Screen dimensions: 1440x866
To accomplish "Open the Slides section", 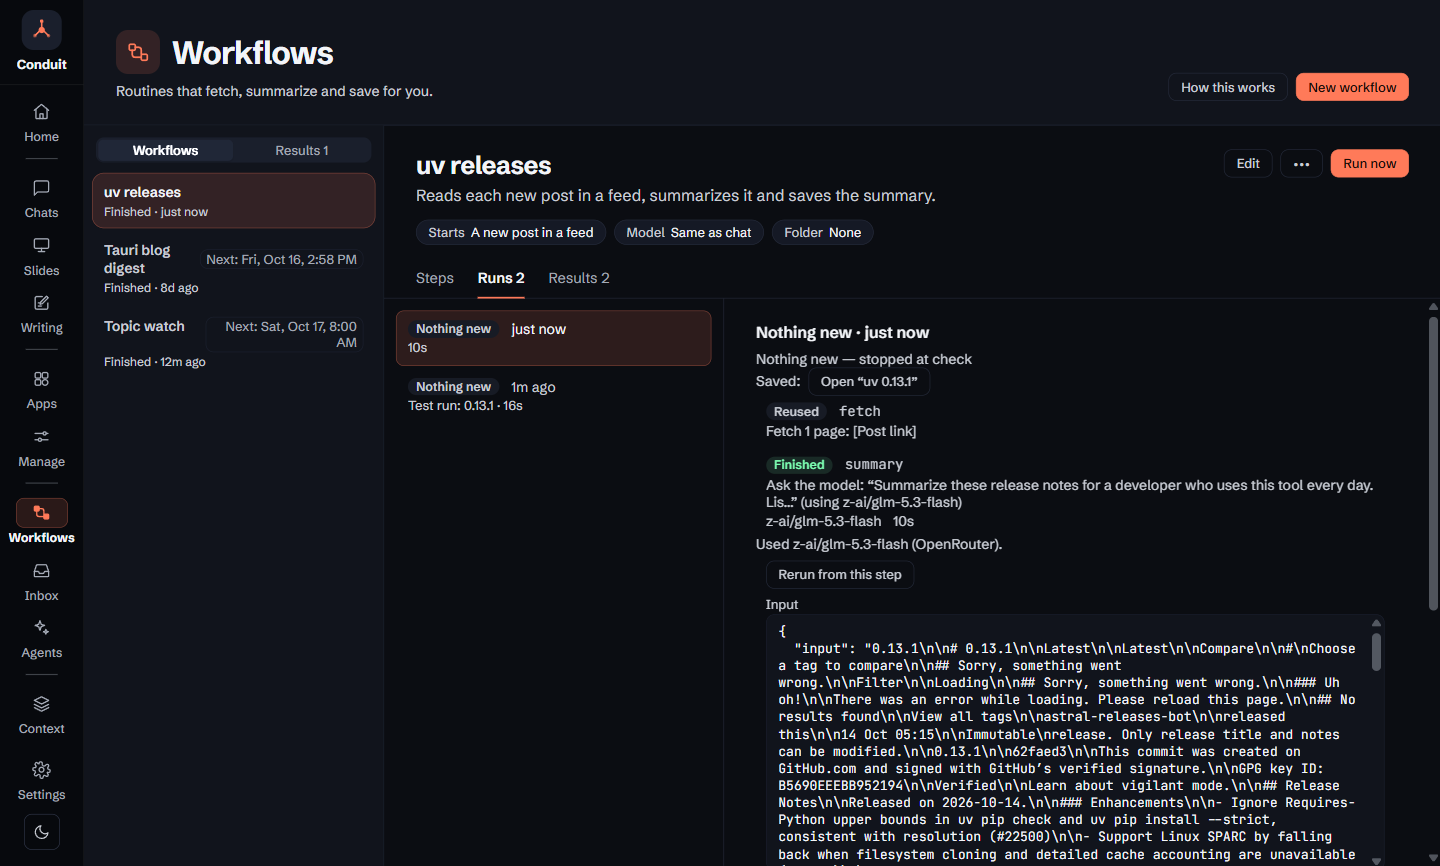I will (x=41, y=257).
